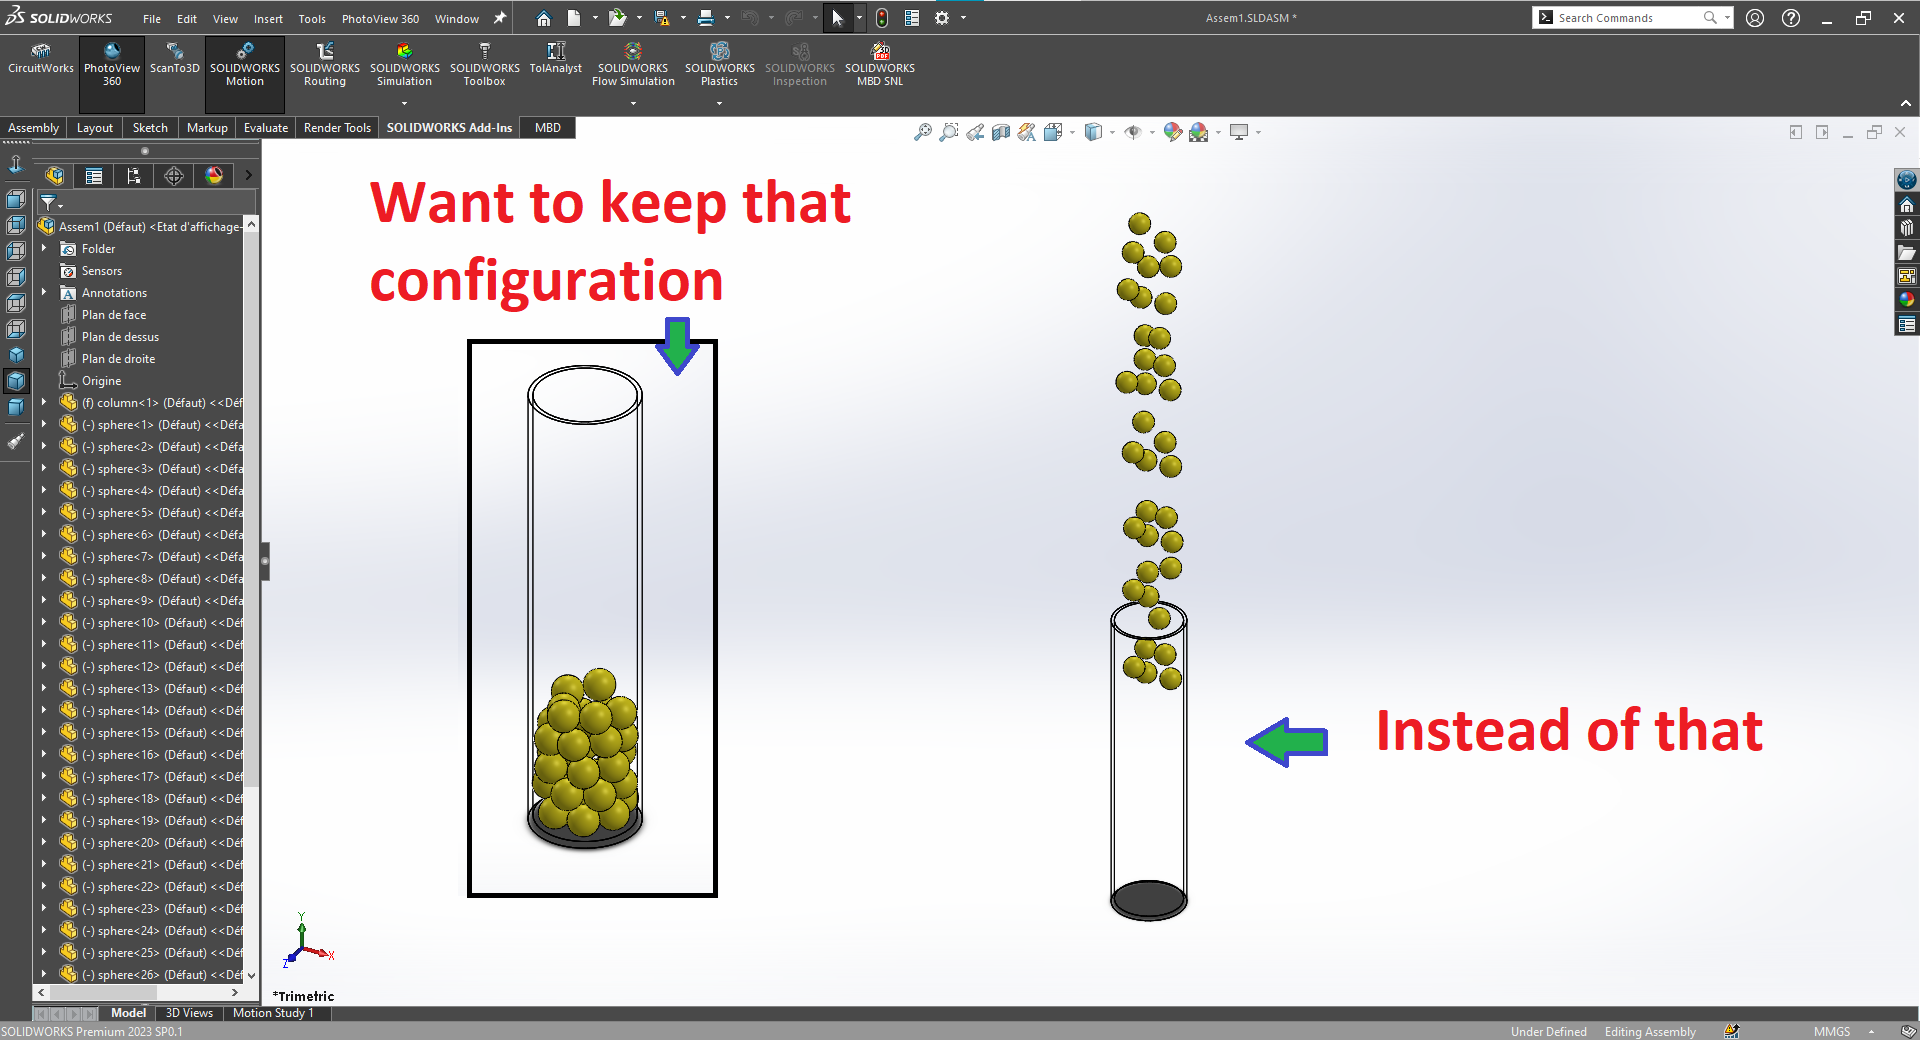Activate SOLIDWORKS Flow Simulation
Screen dimensions: 1920x1040
tap(632, 62)
